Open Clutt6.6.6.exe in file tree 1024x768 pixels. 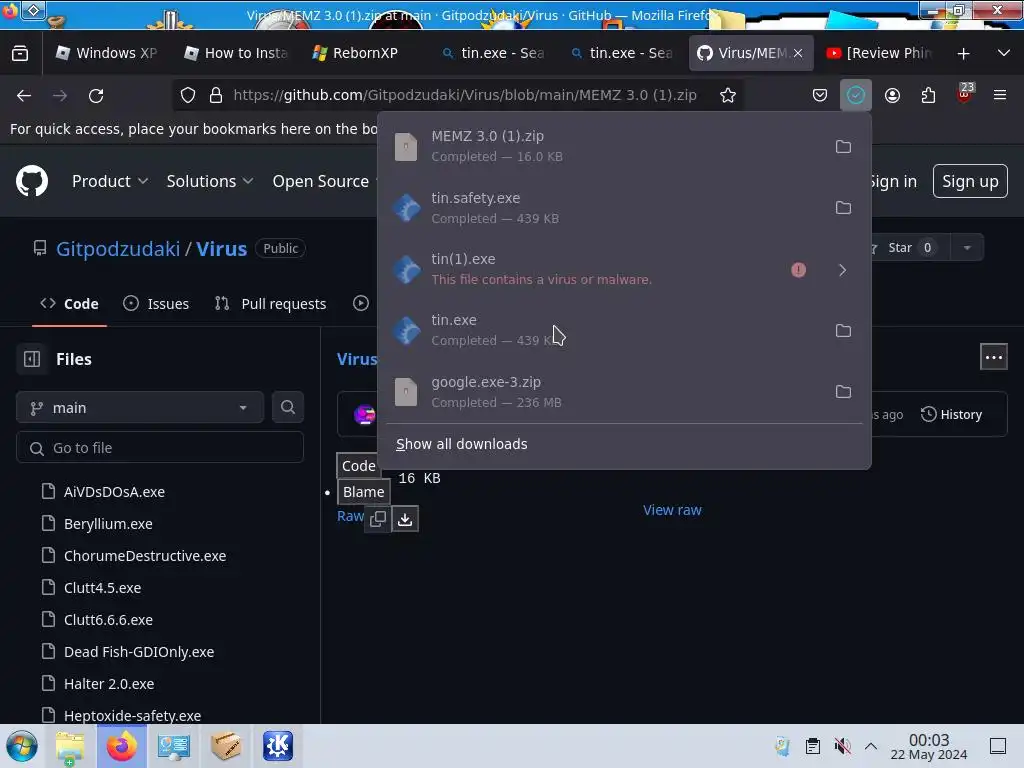[x=108, y=620]
